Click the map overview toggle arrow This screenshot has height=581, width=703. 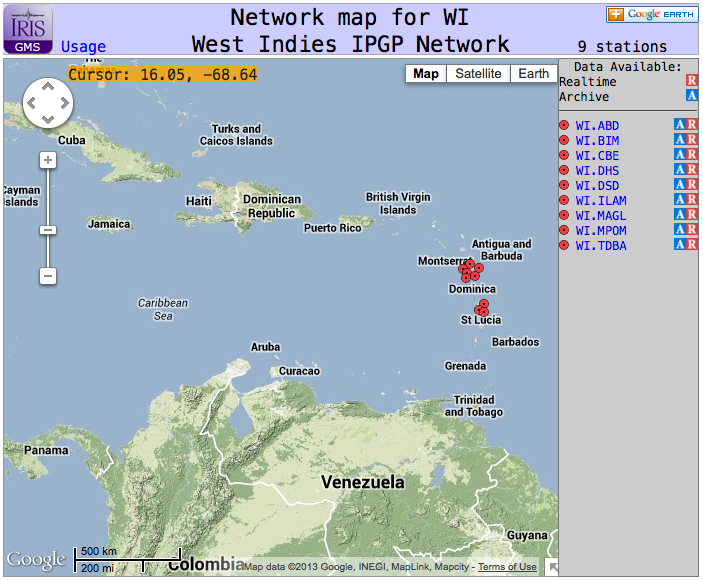pos(552,568)
